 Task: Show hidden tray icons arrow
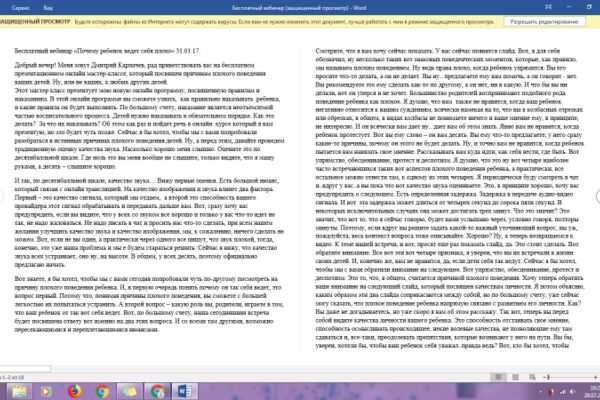click(540, 392)
